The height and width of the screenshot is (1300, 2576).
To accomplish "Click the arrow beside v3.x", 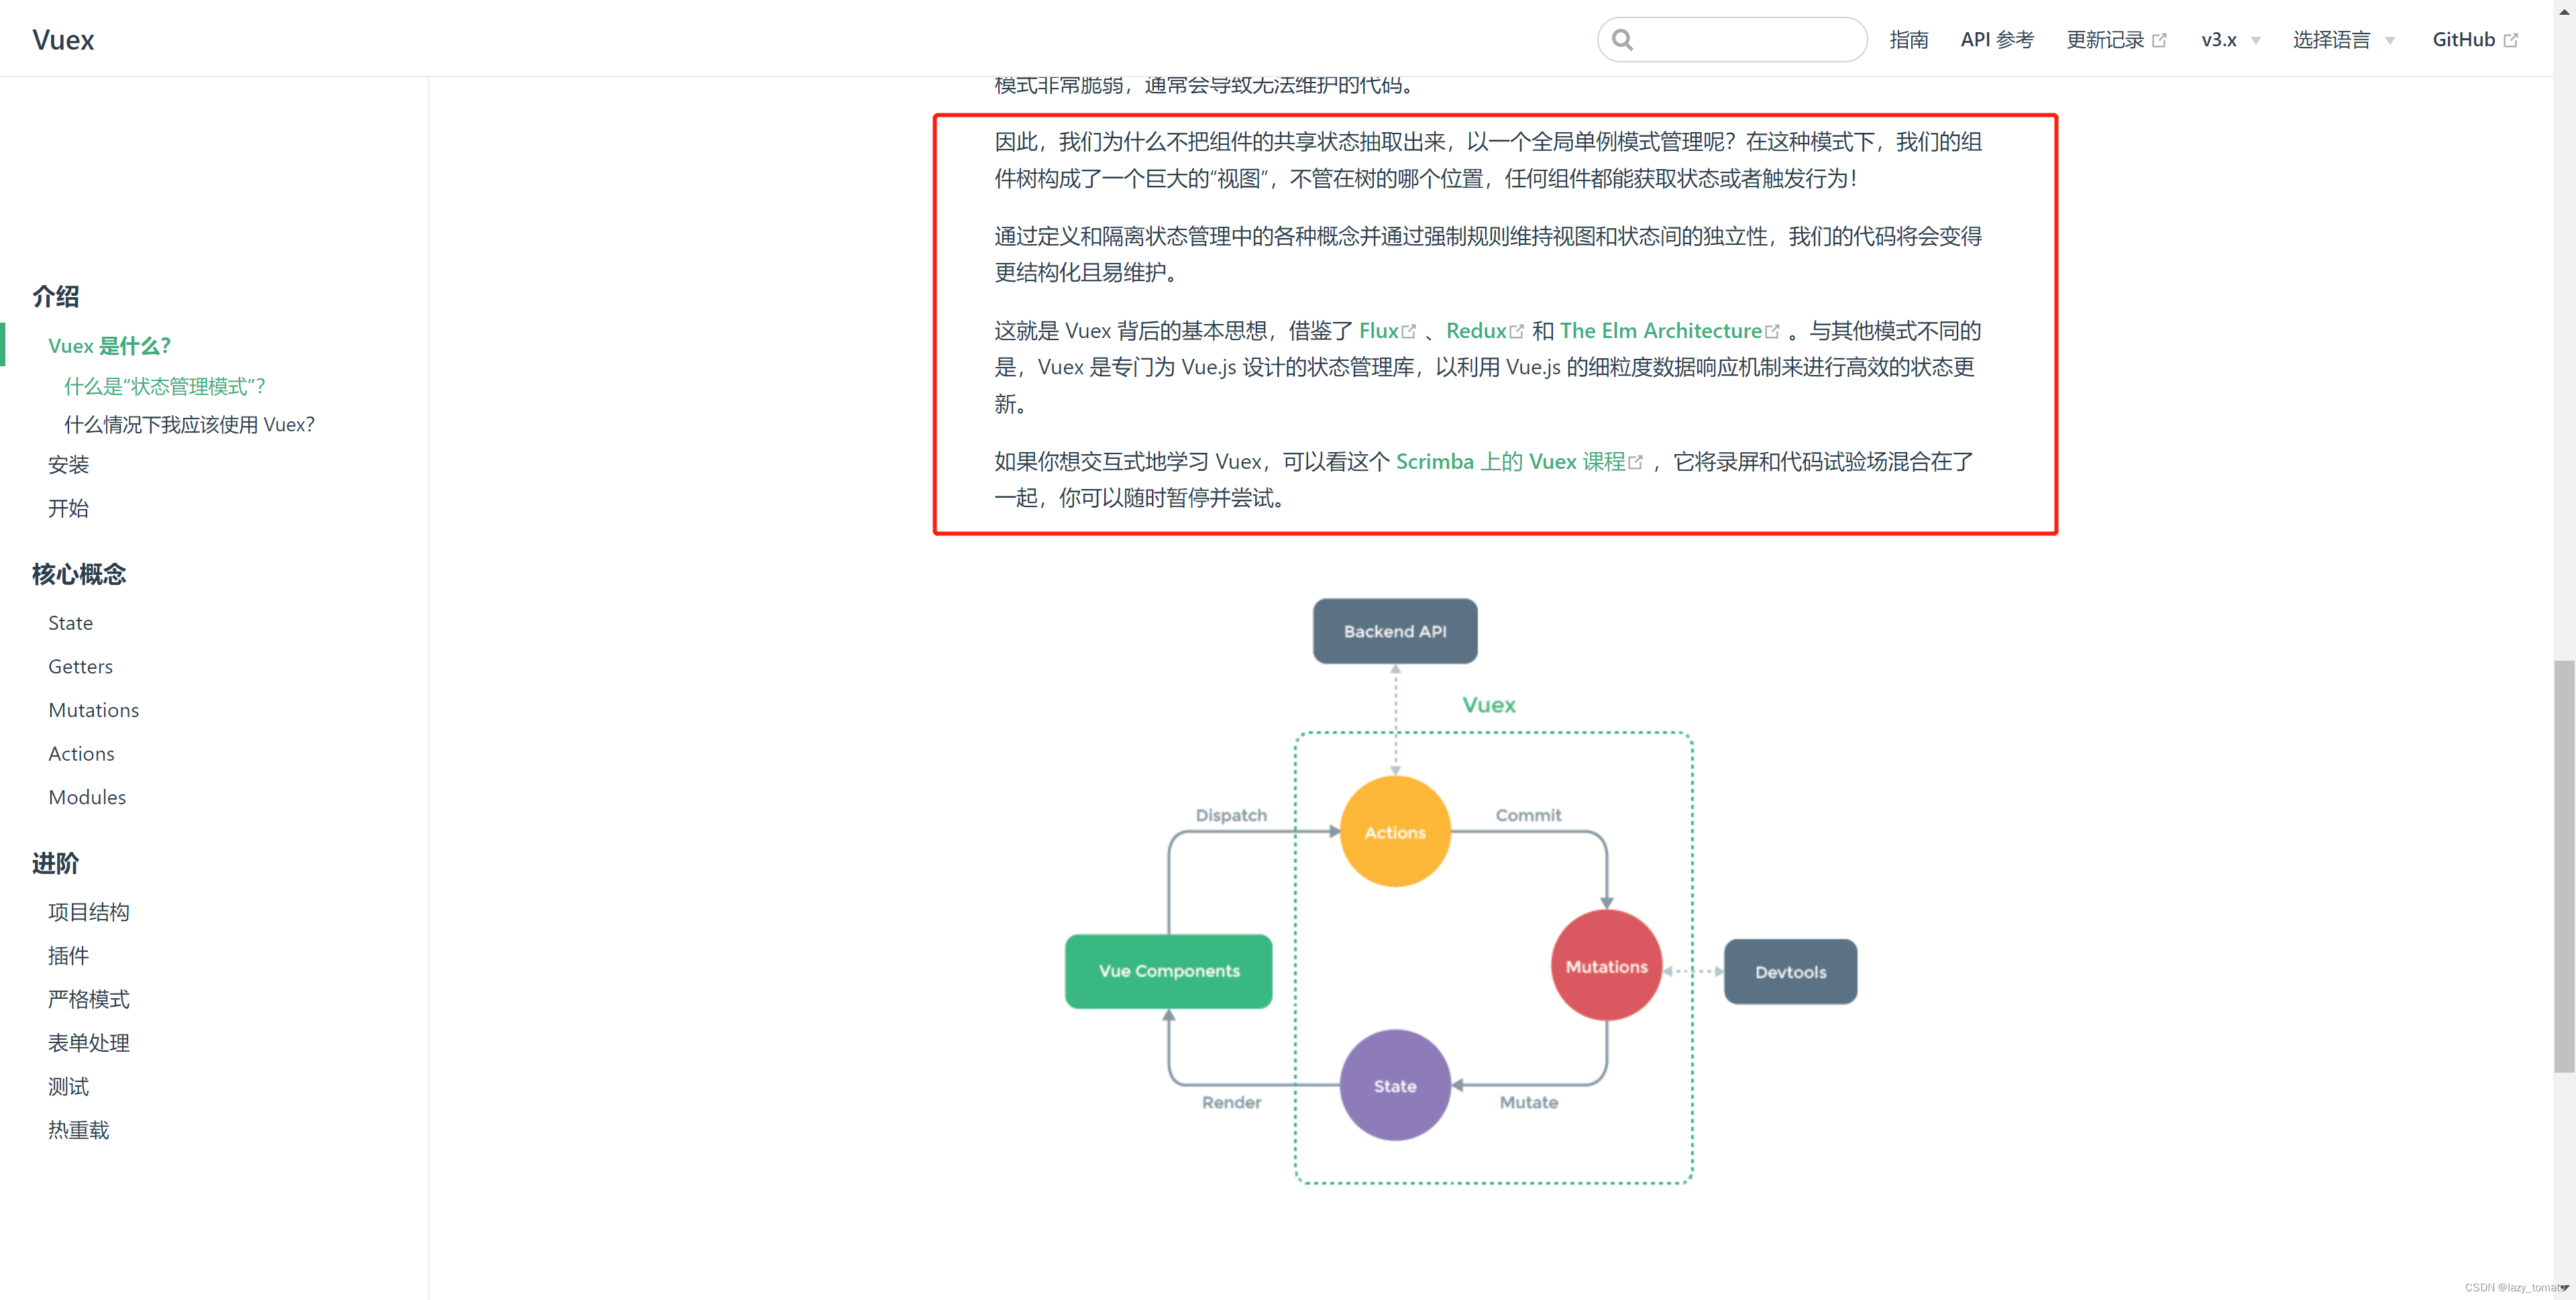I will [2255, 41].
